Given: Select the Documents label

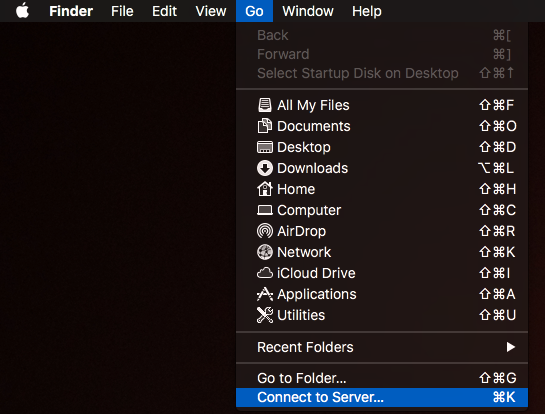Looking at the screenshot, I should (x=314, y=126).
